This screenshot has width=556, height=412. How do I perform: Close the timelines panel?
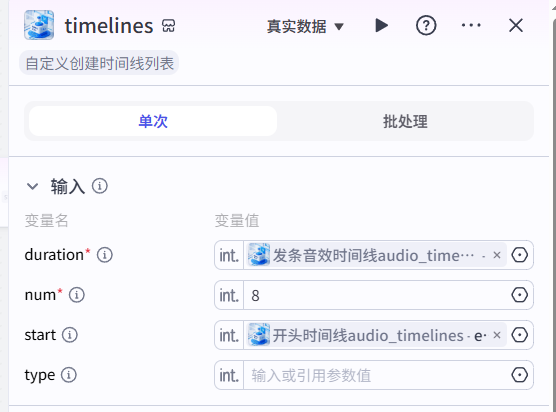click(516, 26)
